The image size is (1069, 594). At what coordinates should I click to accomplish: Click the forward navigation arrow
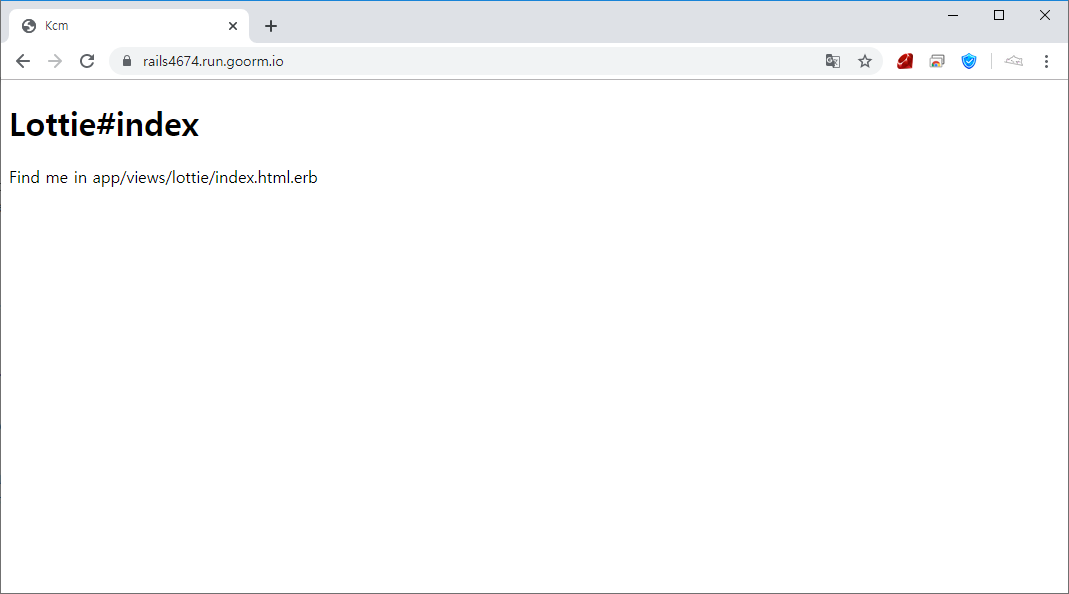pyautogui.click(x=55, y=61)
